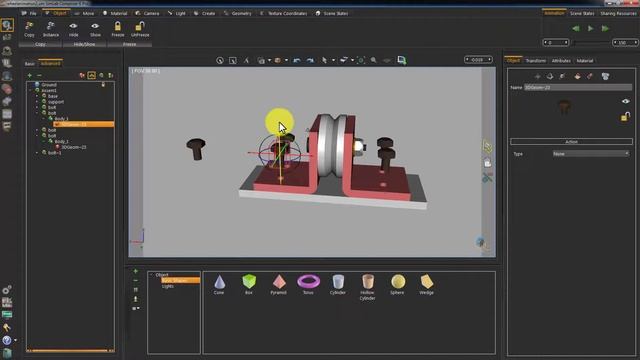Click the Show eye icon in the ribbon

pos(95,26)
